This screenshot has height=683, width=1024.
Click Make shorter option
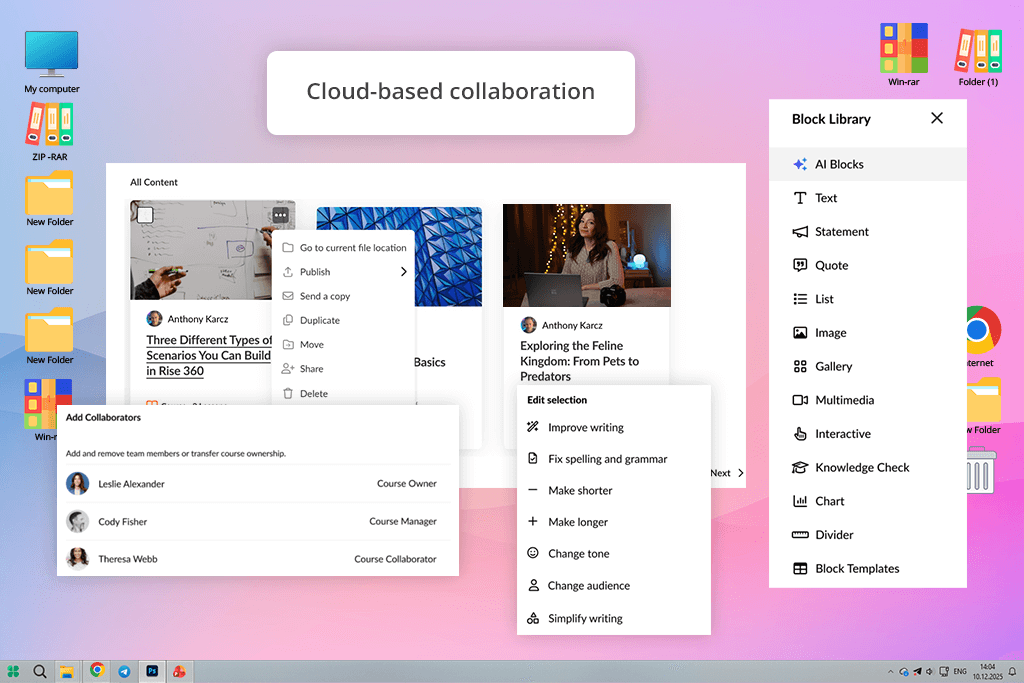point(613,490)
